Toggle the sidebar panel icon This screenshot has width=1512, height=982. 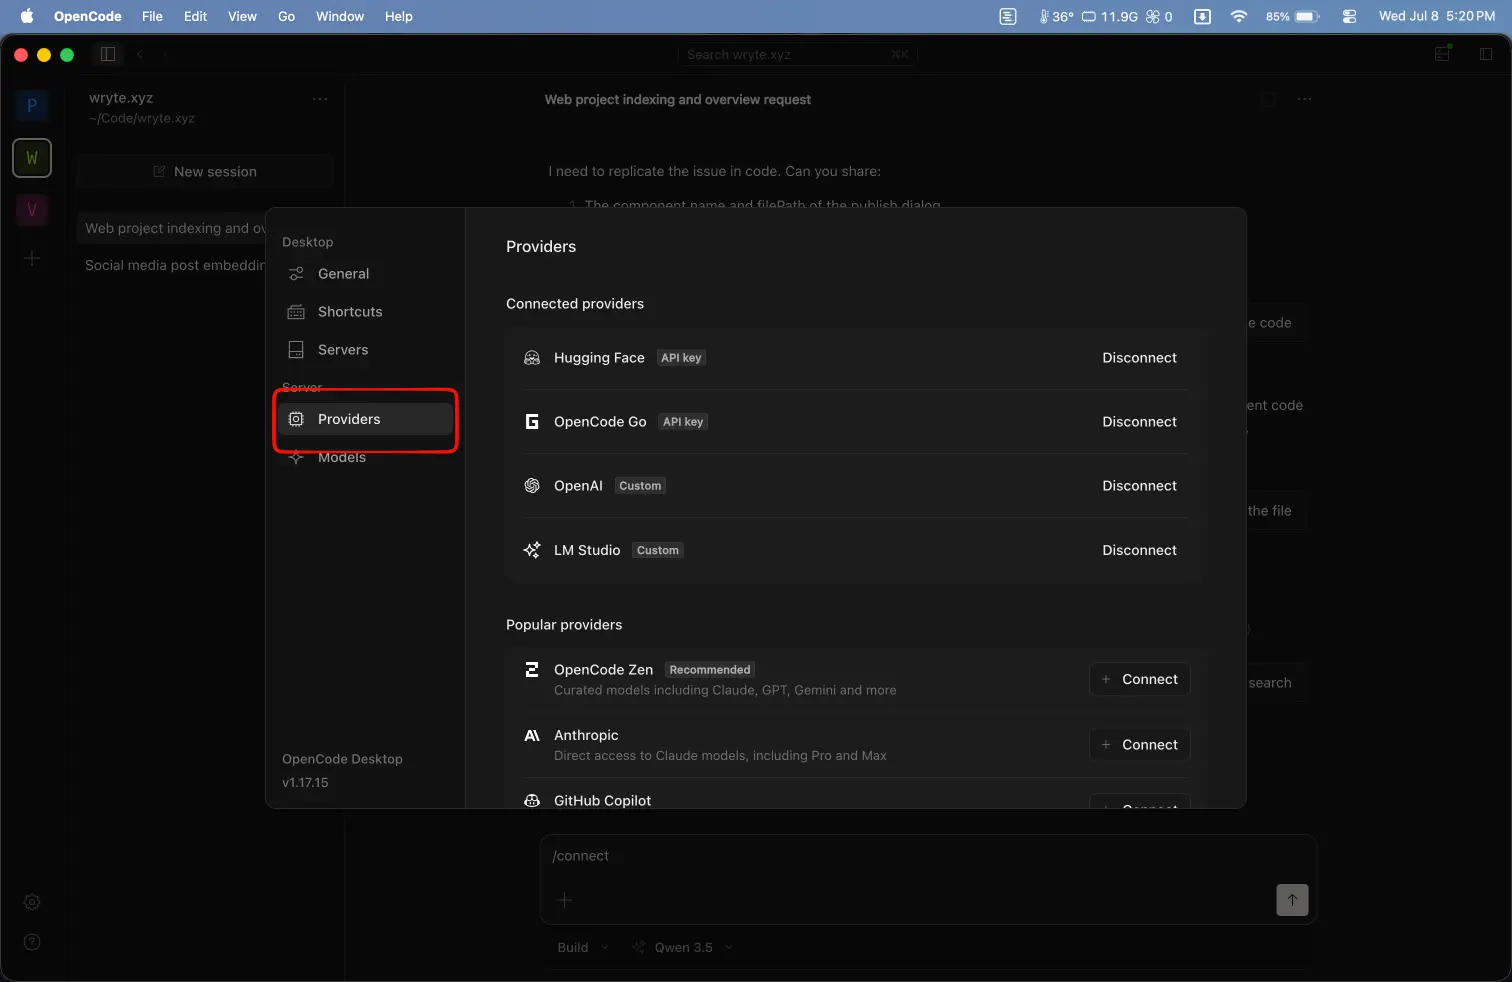108,54
